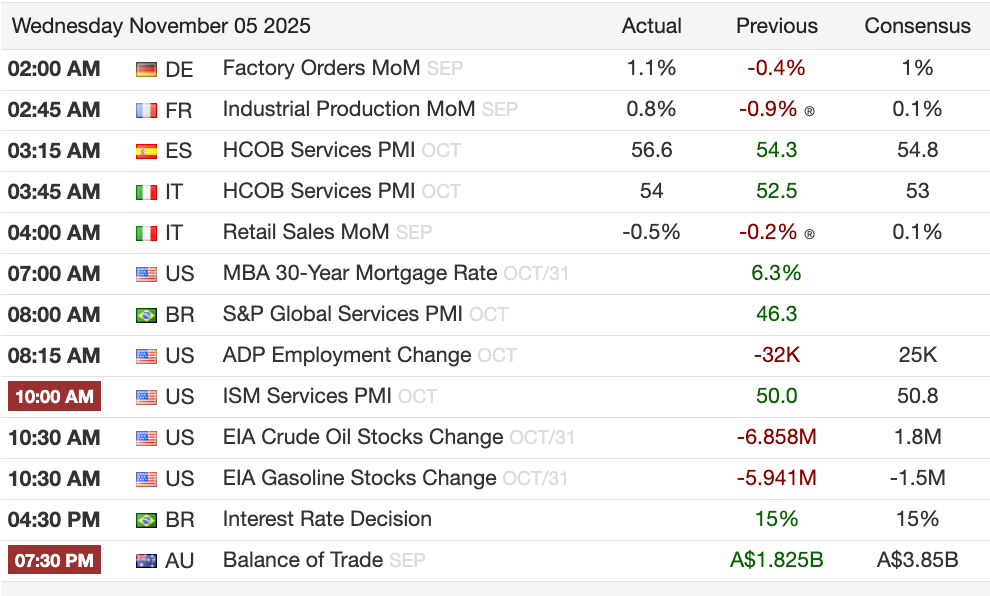The image size is (990, 596).
Task: Open EIA Crude Oil Stocks Change
Action: coord(363,438)
